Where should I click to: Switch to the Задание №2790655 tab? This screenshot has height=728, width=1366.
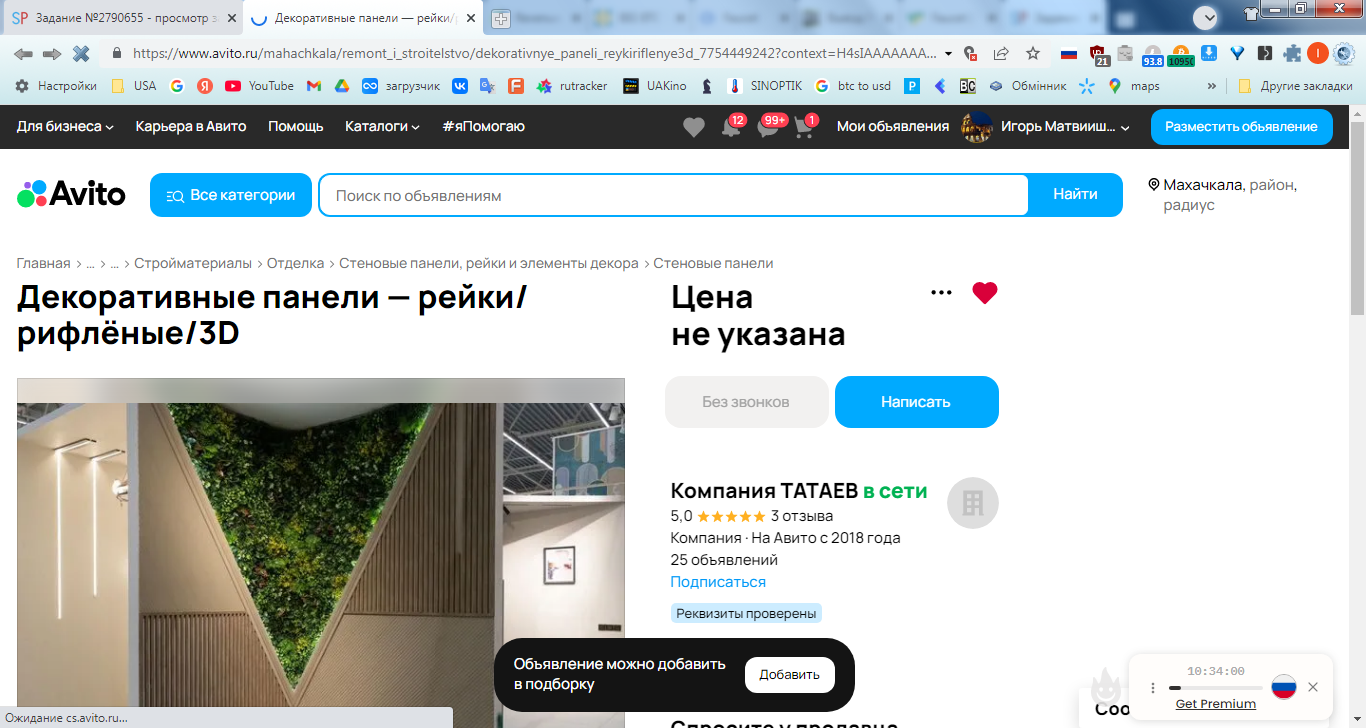point(123,18)
